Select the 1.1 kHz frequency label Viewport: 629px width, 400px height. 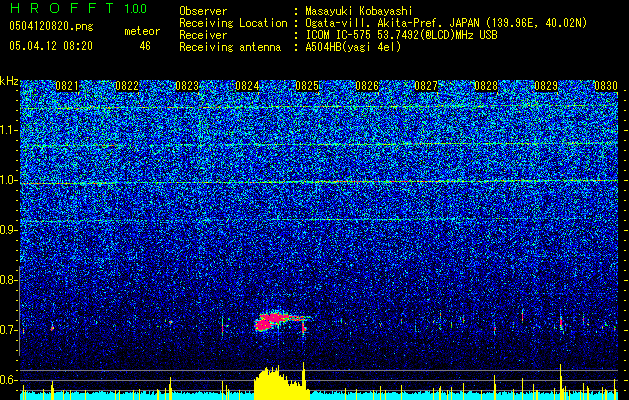click(x=8, y=130)
